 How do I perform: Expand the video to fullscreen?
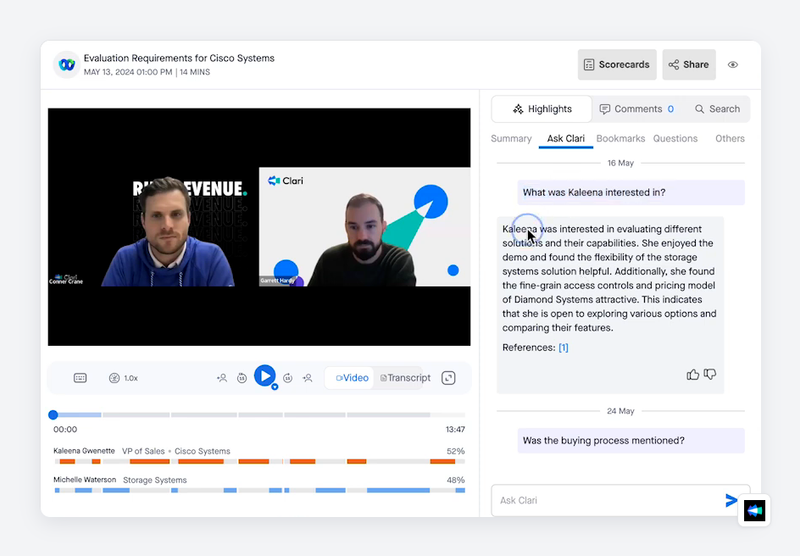(x=448, y=378)
